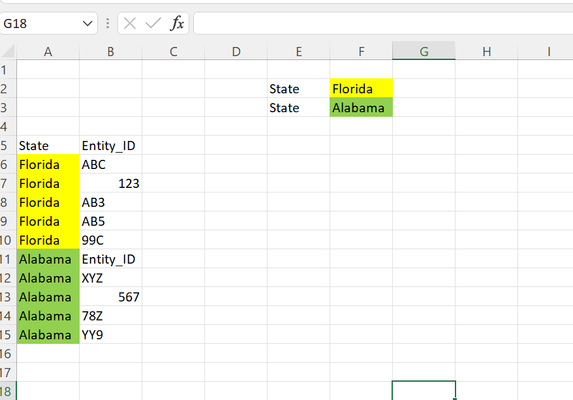Select row 1 header

point(8,69)
